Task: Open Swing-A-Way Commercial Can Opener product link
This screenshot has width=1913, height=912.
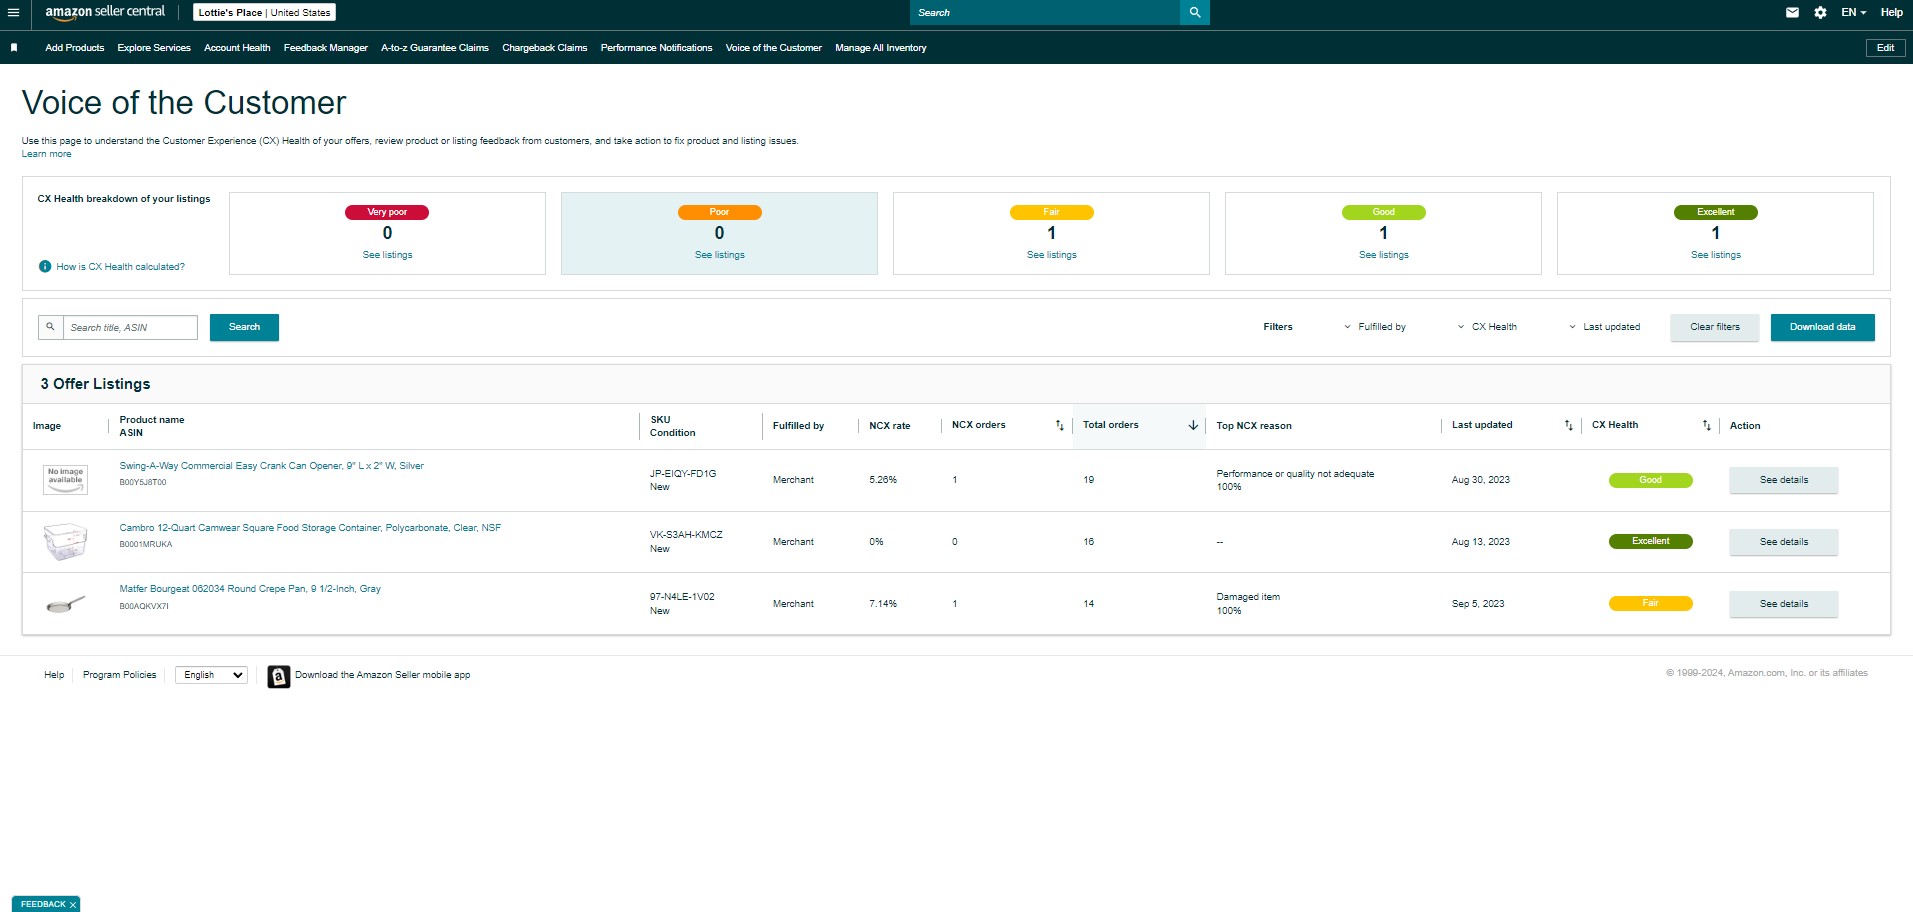Action: (272, 466)
